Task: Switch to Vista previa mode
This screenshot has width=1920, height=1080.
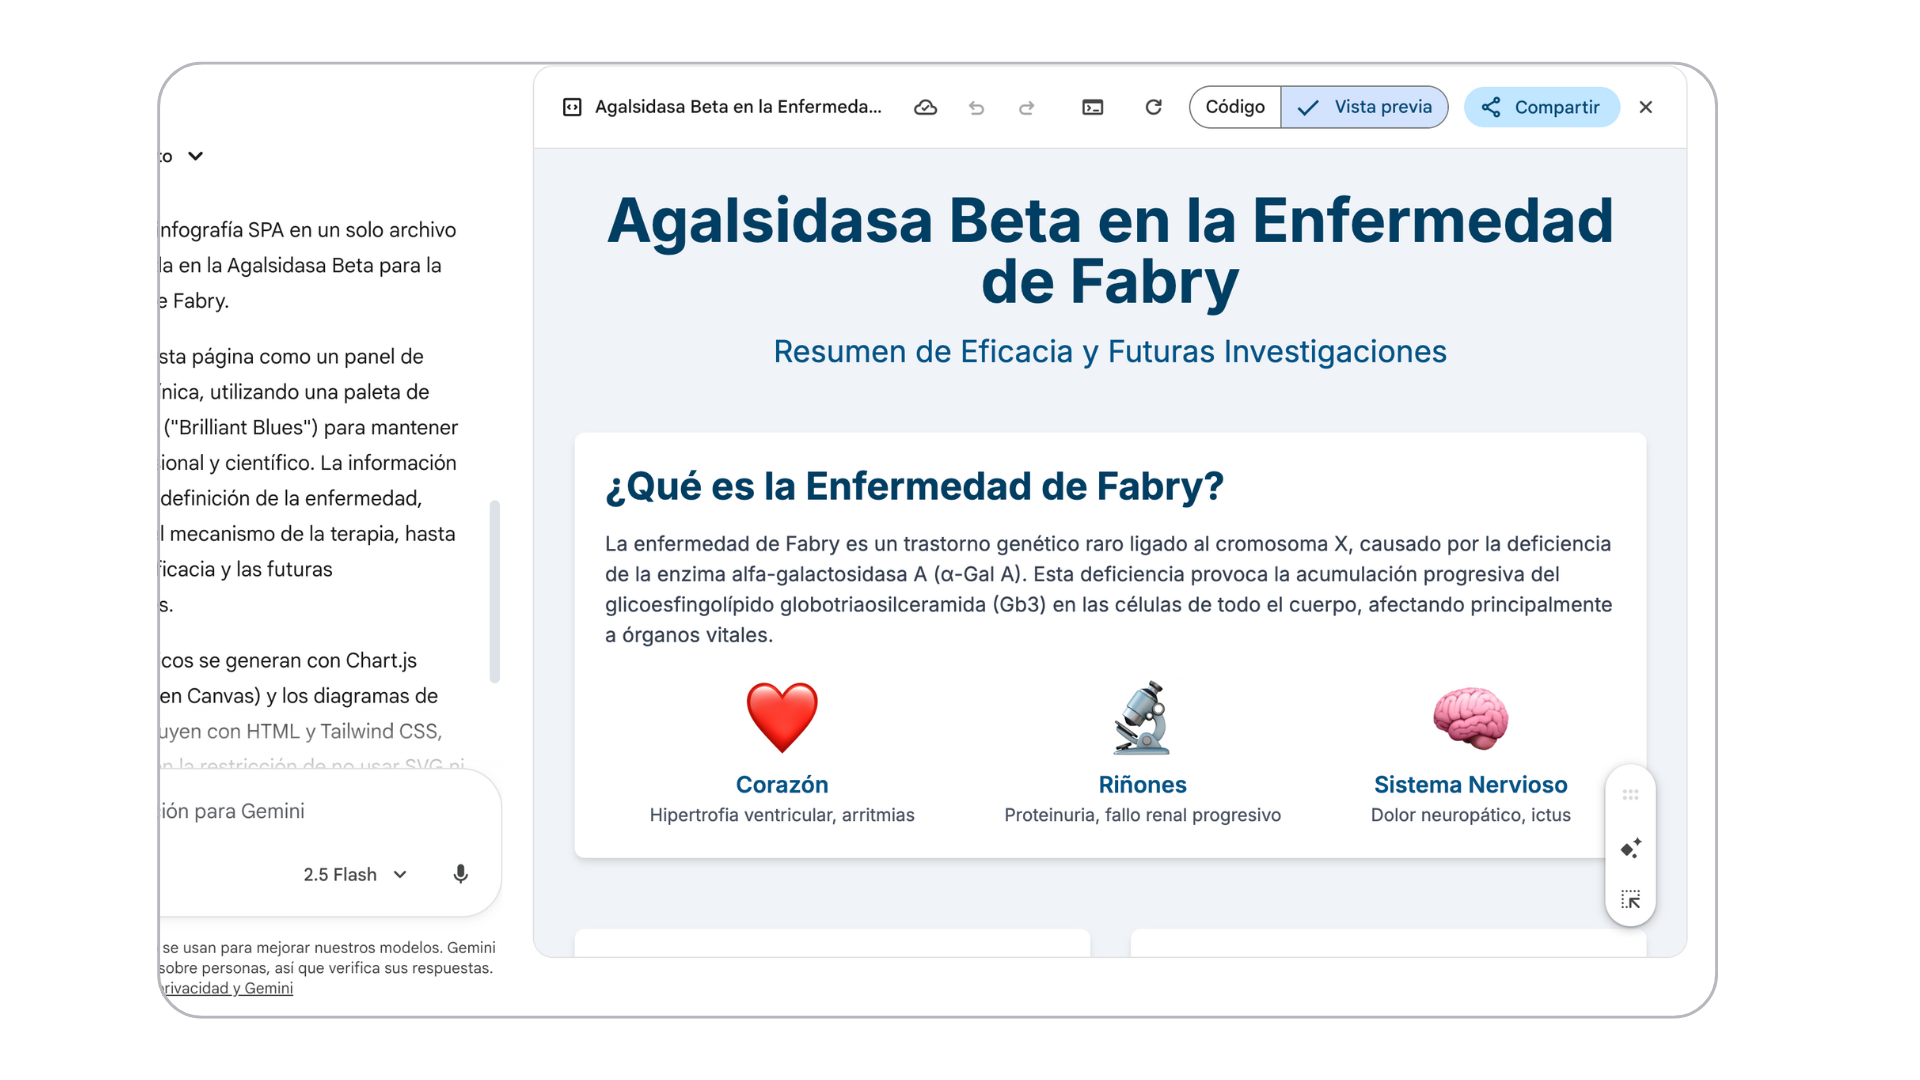Action: click(1365, 107)
